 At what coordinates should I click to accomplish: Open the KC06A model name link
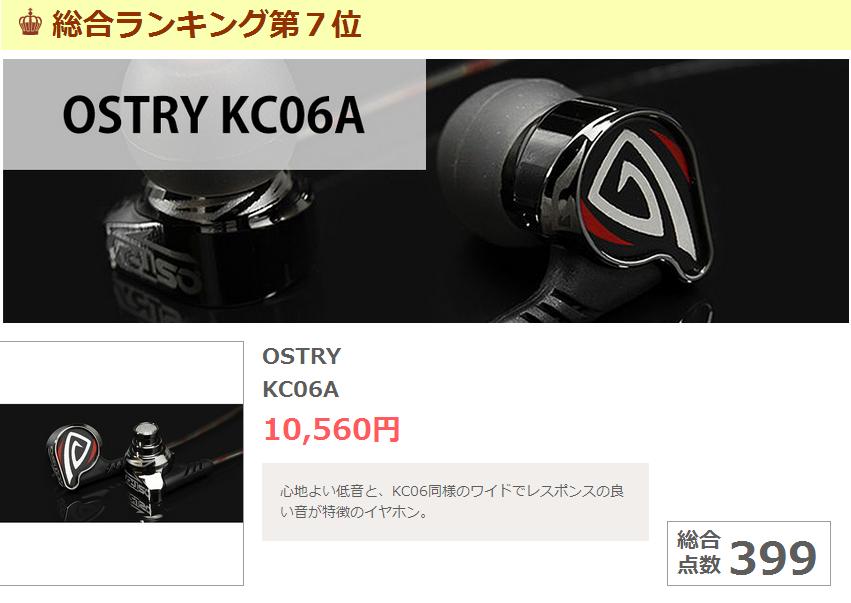click(301, 389)
